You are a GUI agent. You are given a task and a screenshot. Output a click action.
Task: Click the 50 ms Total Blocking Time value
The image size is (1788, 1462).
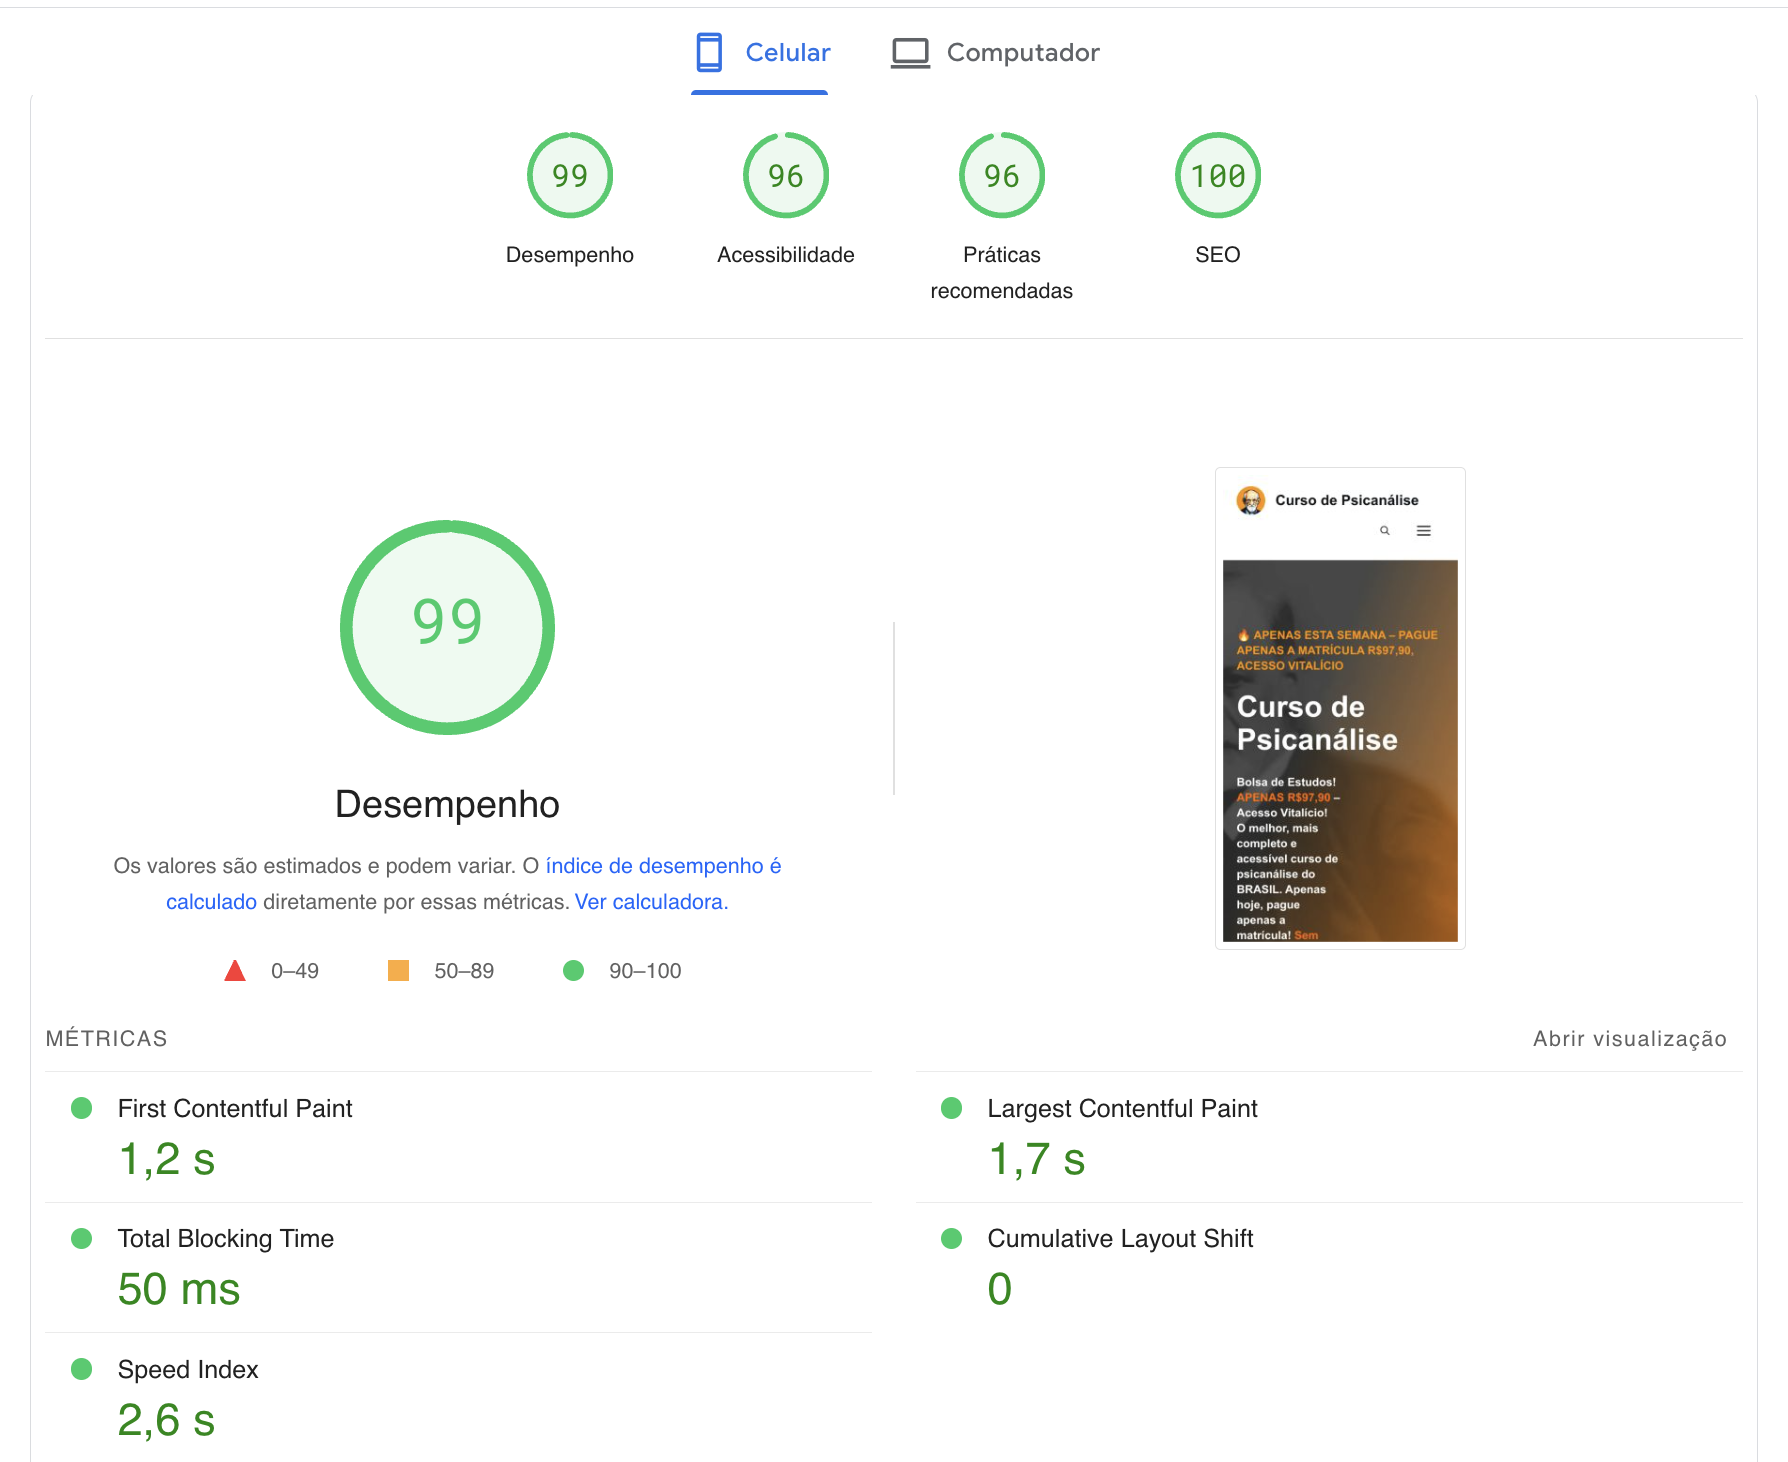[x=179, y=1290]
